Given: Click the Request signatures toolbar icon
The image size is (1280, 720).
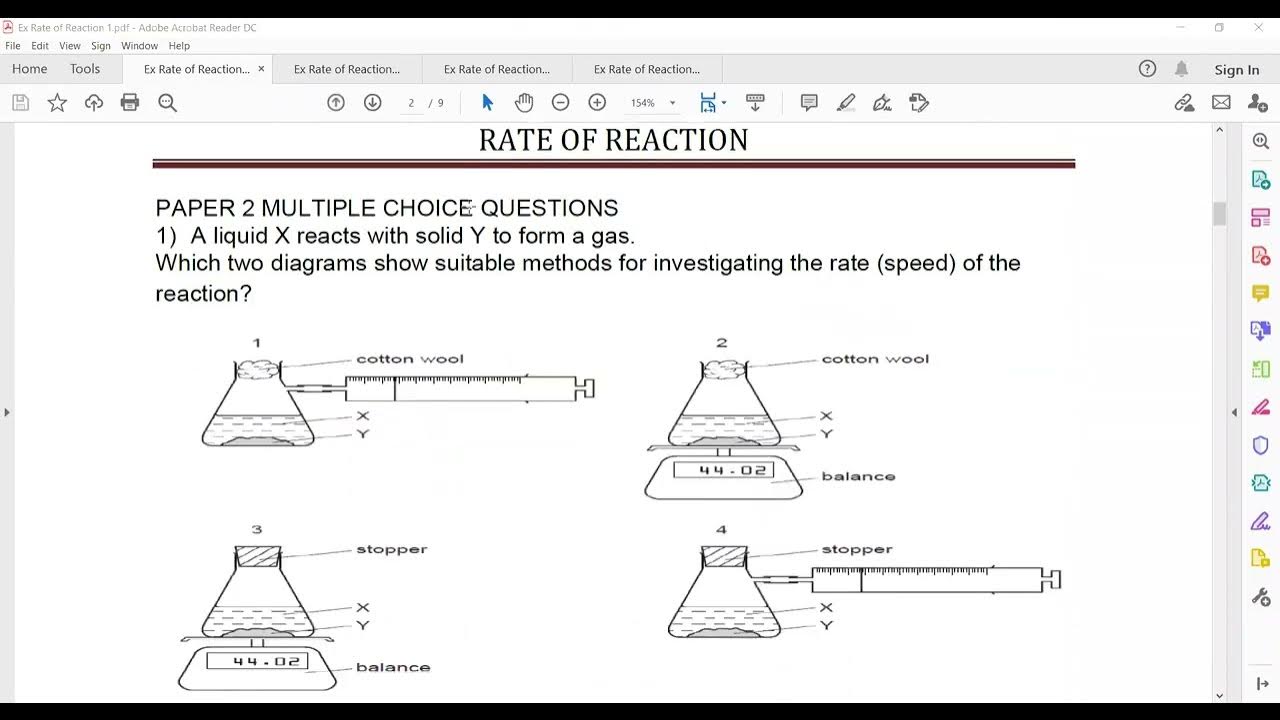Looking at the screenshot, I should coord(919,102).
